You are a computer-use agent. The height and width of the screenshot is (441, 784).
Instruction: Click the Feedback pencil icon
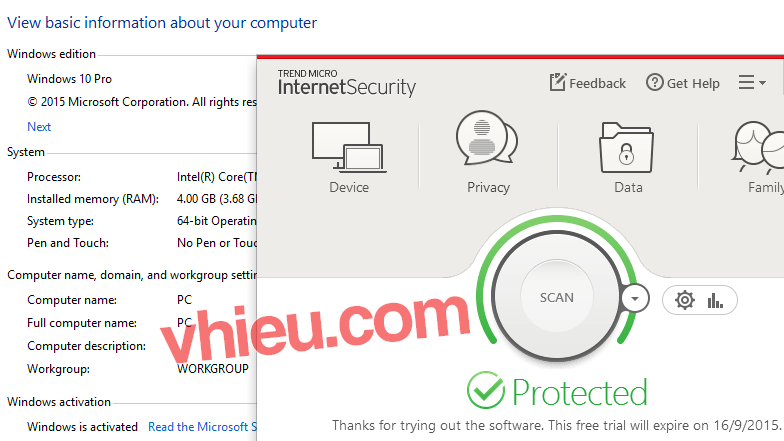click(x=558, y=82)
